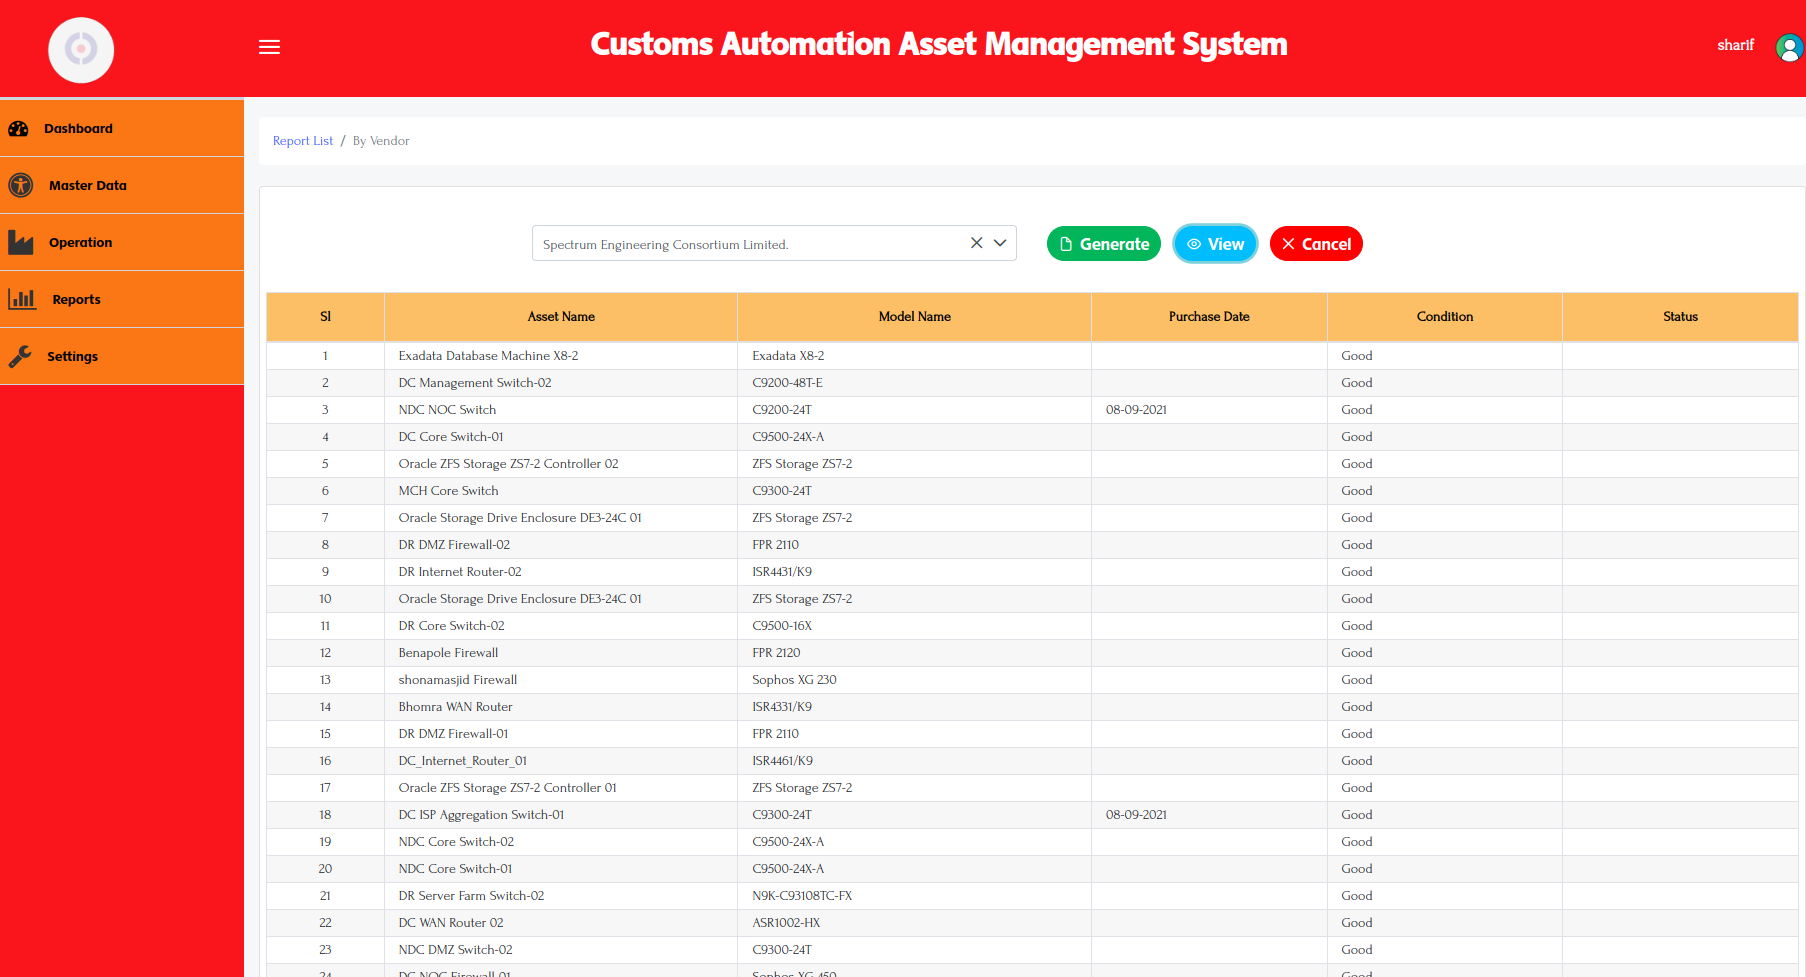Screen dimensions: 1806x977
Task: Click the Settings wrench icon
Action: click(x=20, y=357)
